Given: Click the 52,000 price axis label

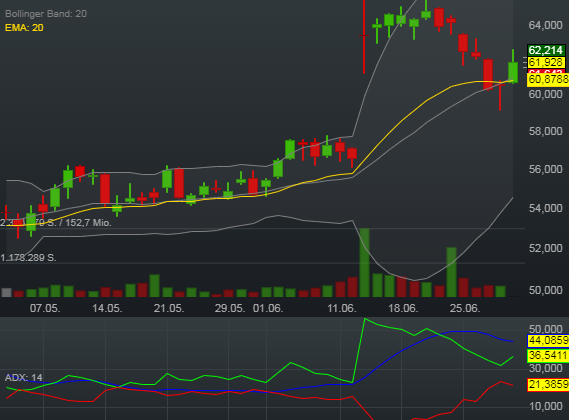Looking at the screenshot, I should pos(545,248).
